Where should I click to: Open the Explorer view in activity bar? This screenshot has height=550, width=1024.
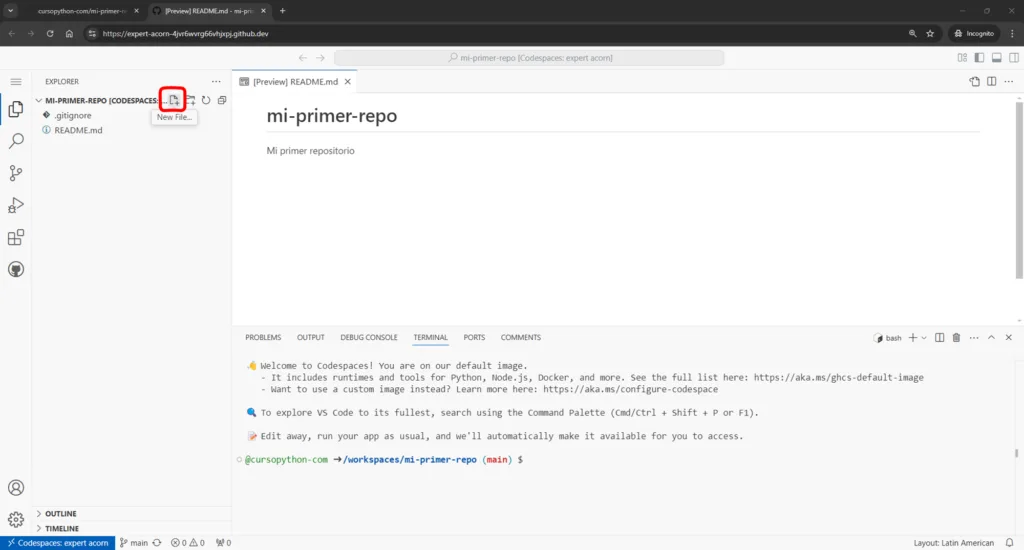pyautogui.click(x=16, y=109)
